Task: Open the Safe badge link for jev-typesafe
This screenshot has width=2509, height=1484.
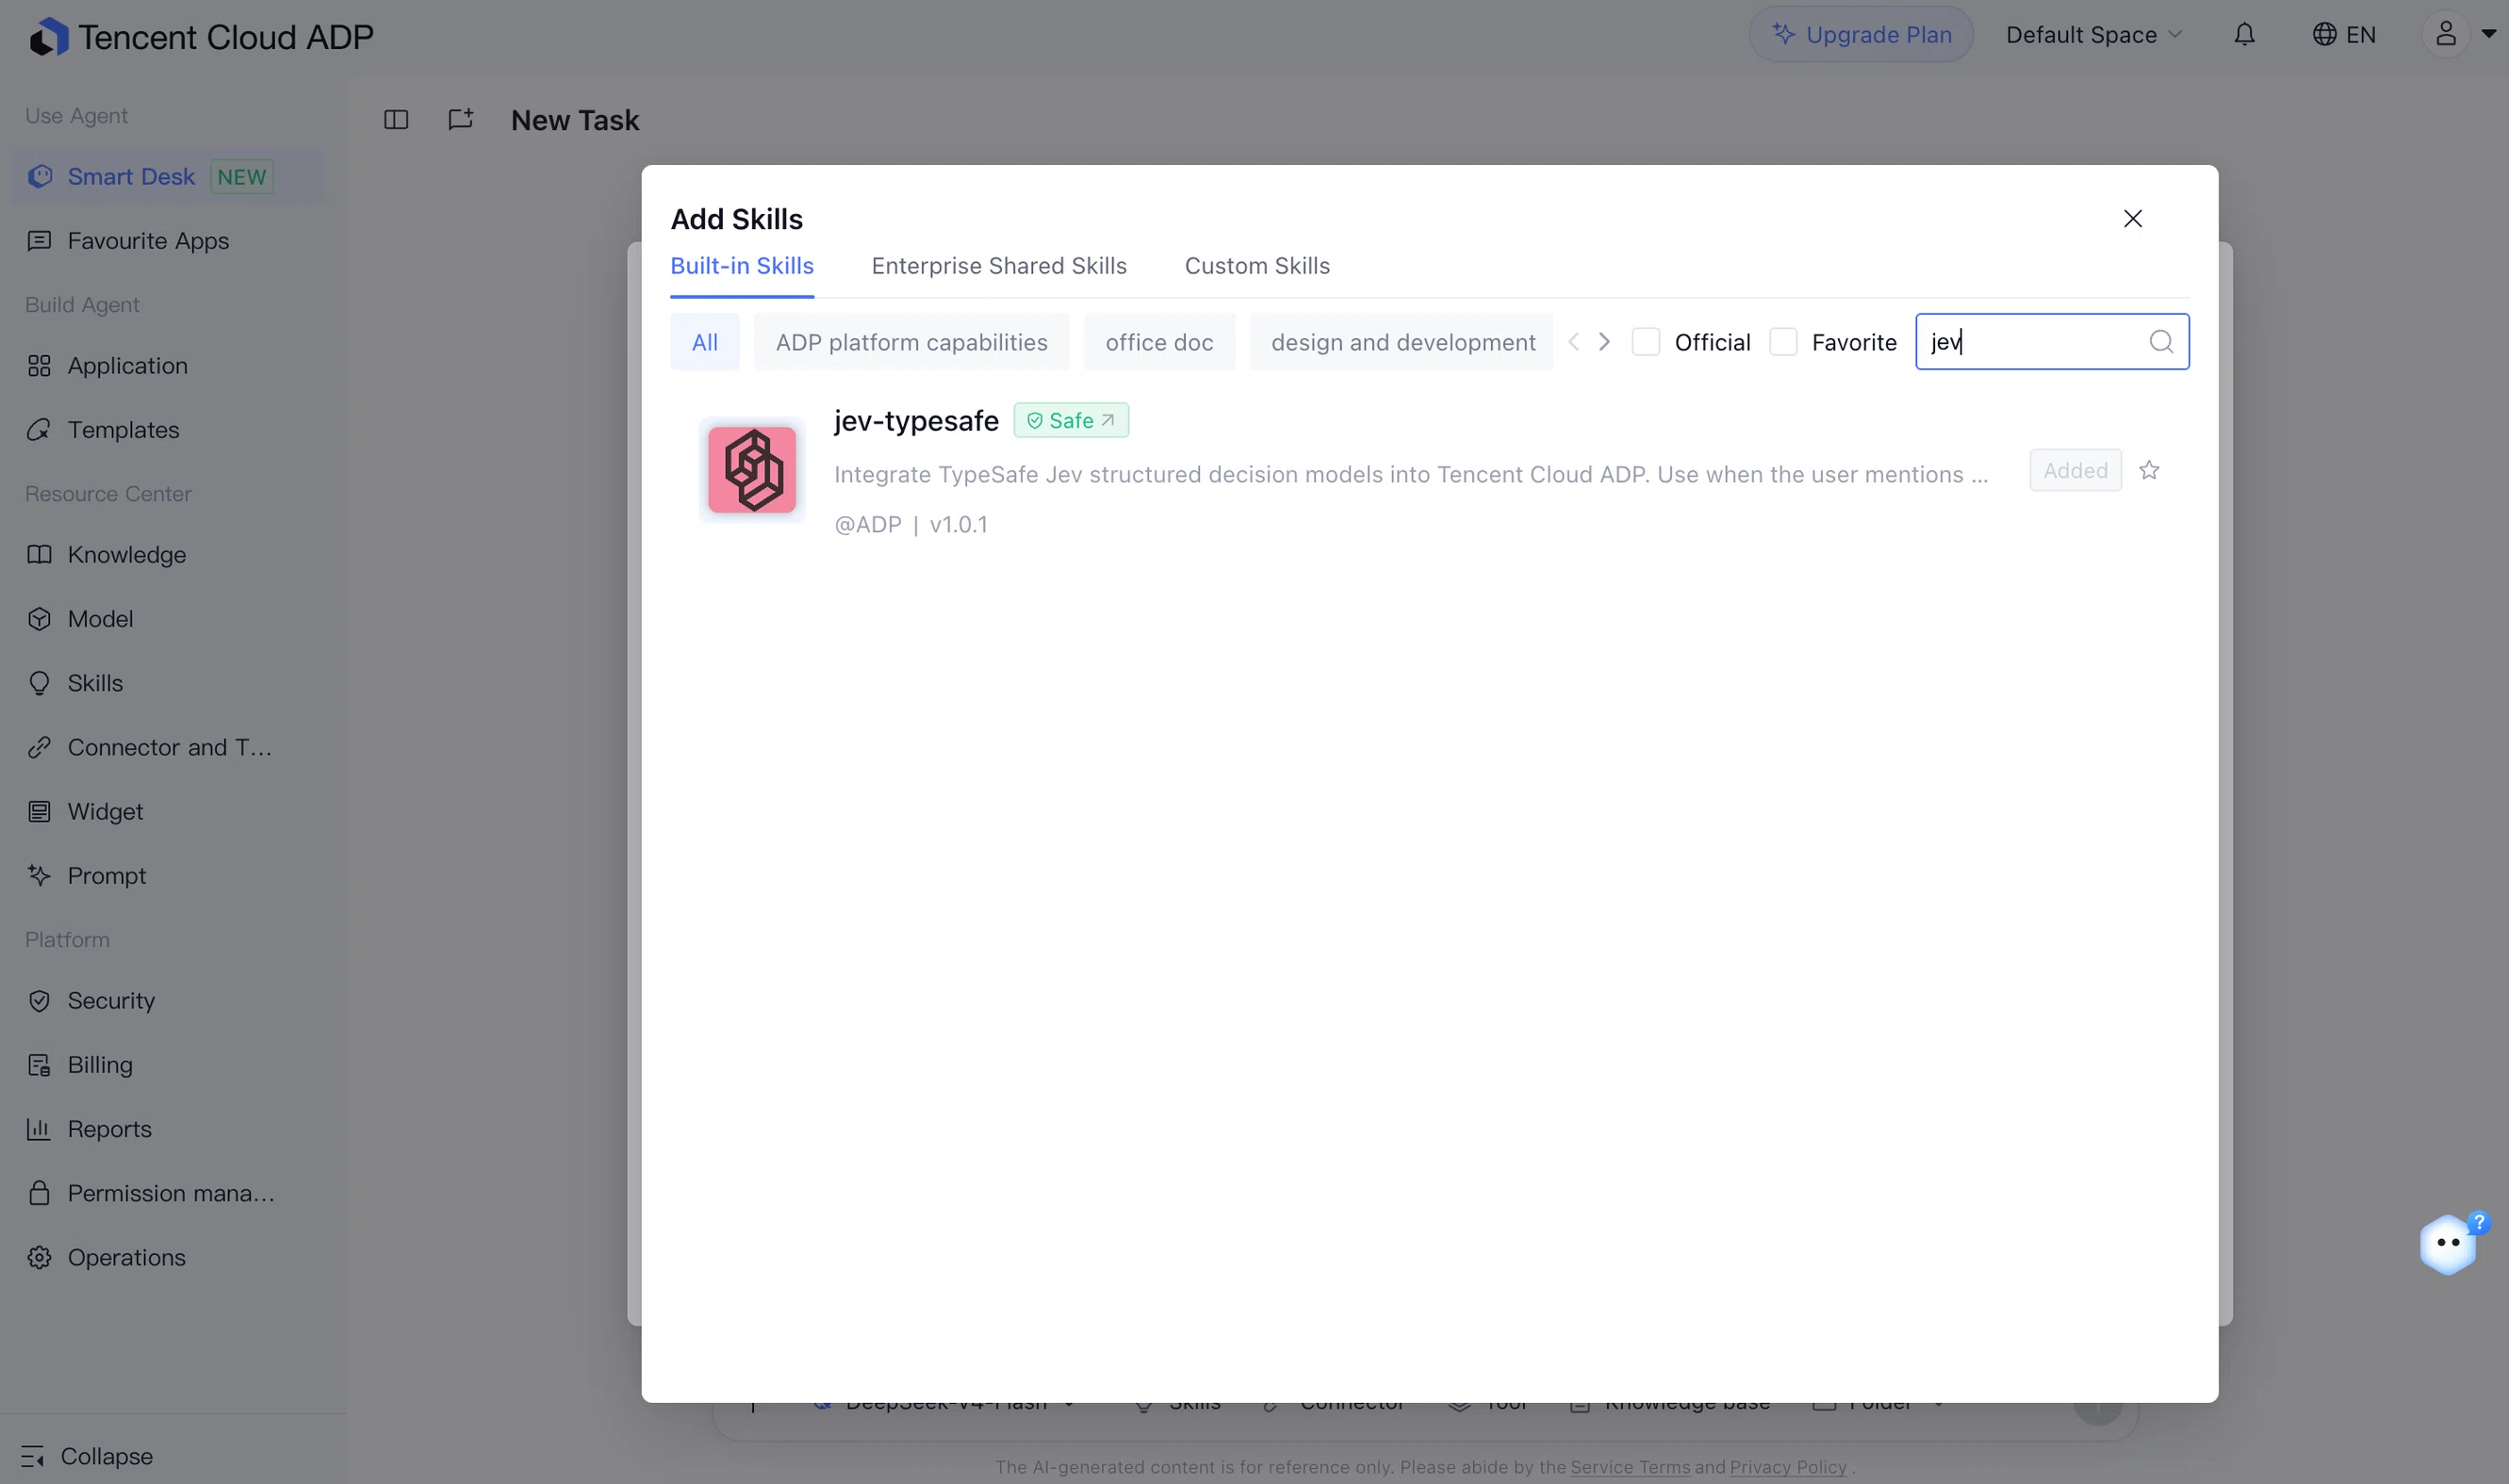Action: [1071, 421]
